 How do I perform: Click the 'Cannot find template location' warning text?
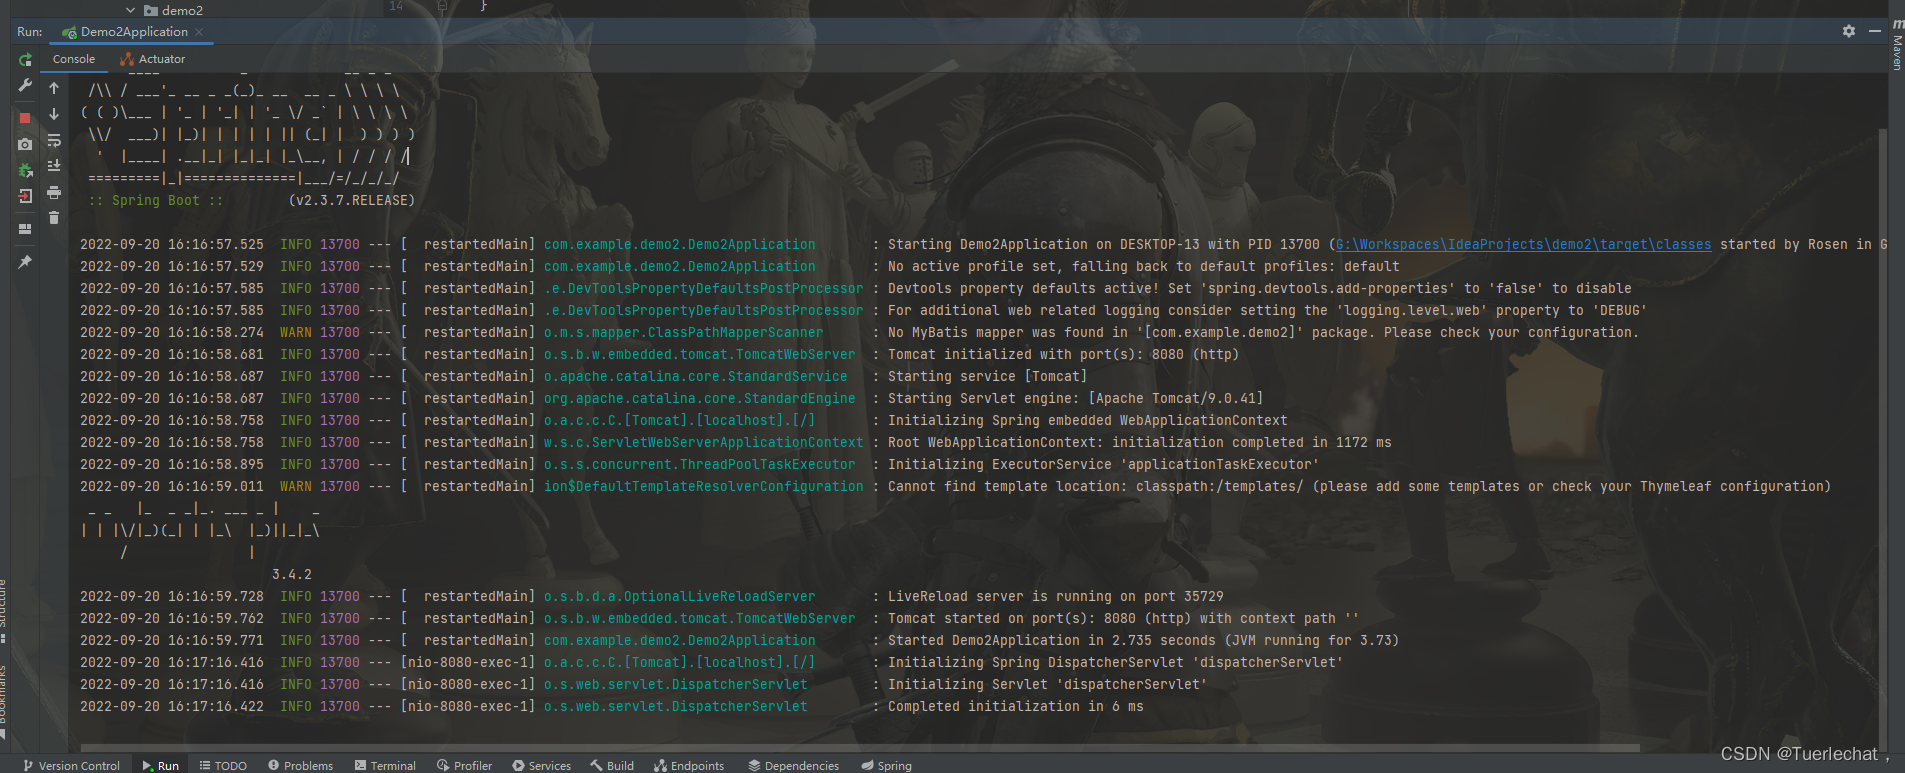click(x=1359, y=486)
